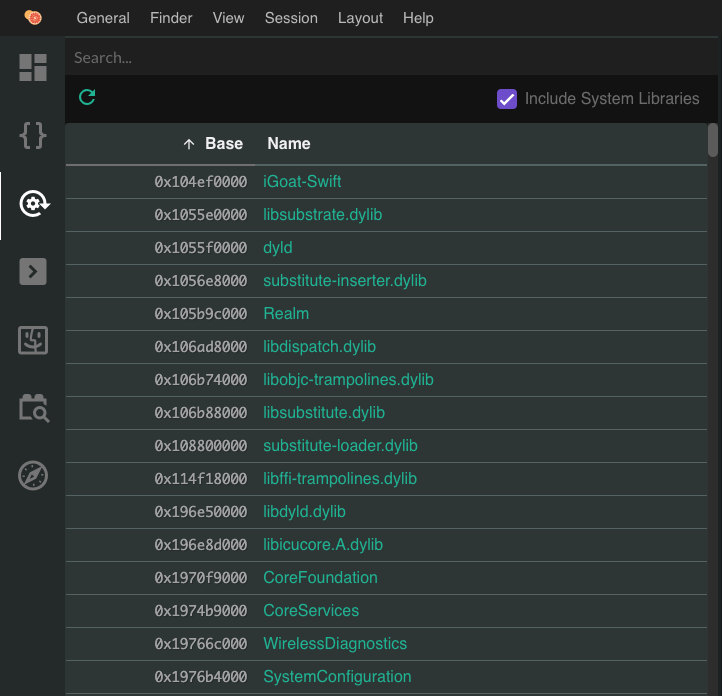Open the Finder face sidebar icon
This screenshot has height=696, width=722.
click(x=33, y=340)
